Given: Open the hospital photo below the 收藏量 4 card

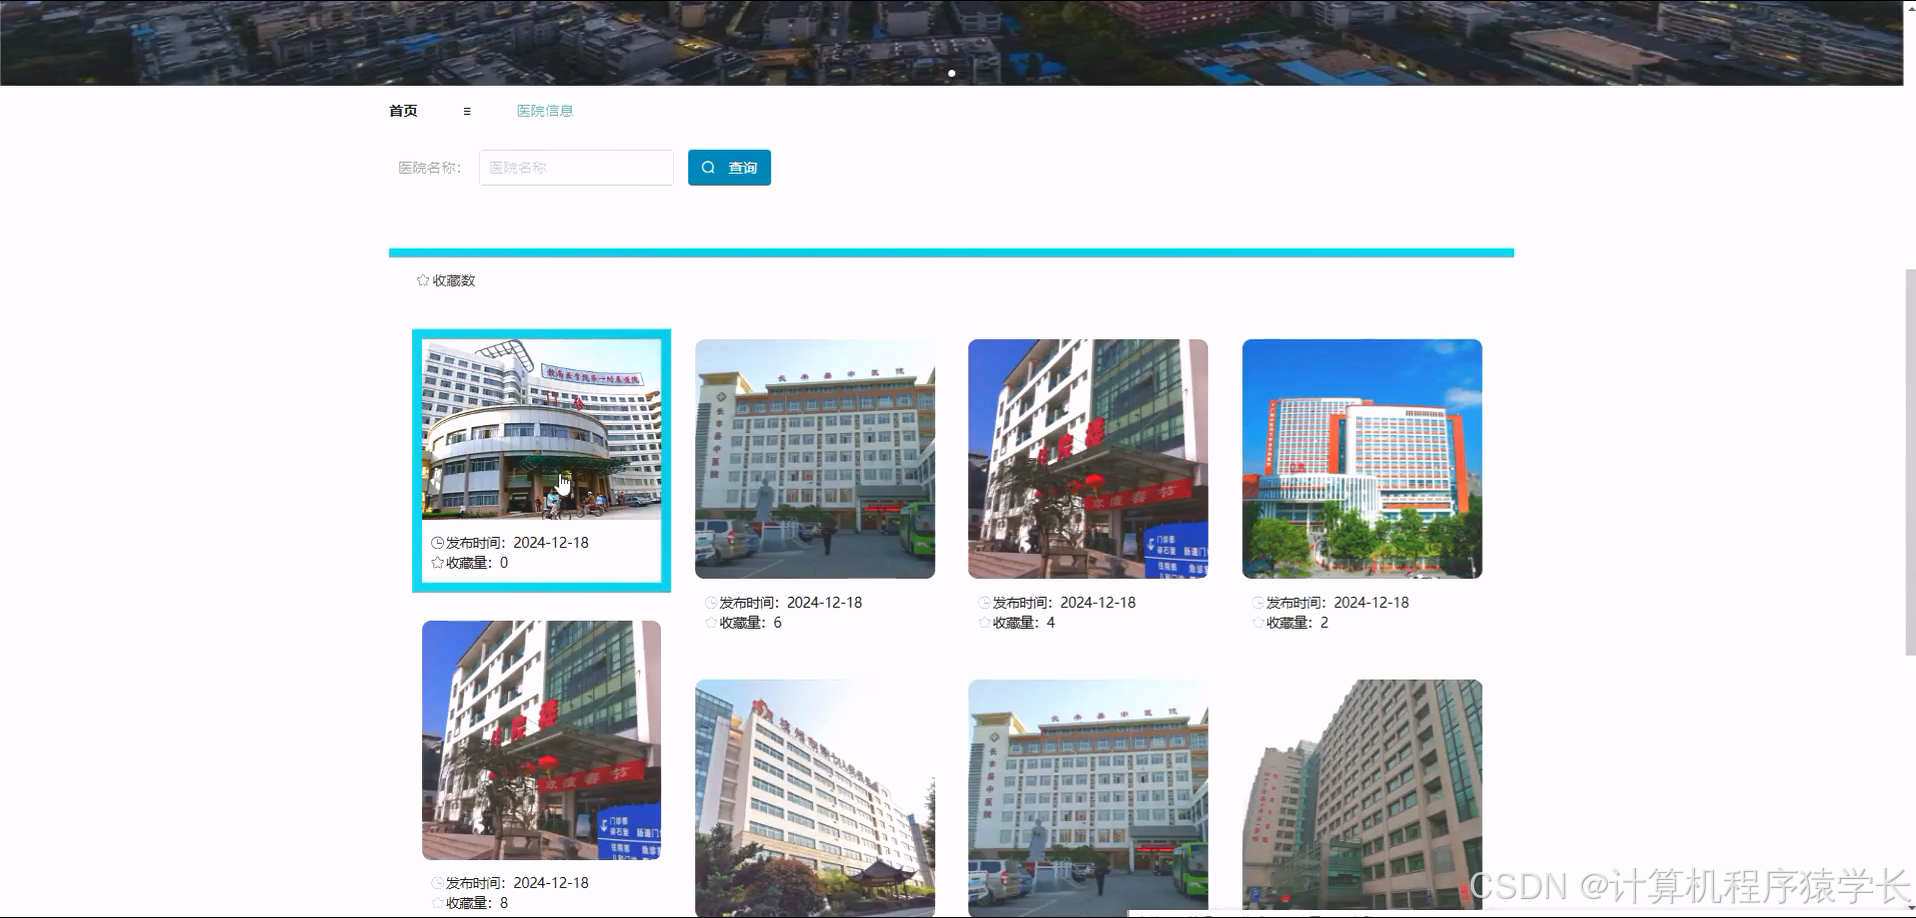Looking at the screenshot, I should click(x=1088, y=798).
